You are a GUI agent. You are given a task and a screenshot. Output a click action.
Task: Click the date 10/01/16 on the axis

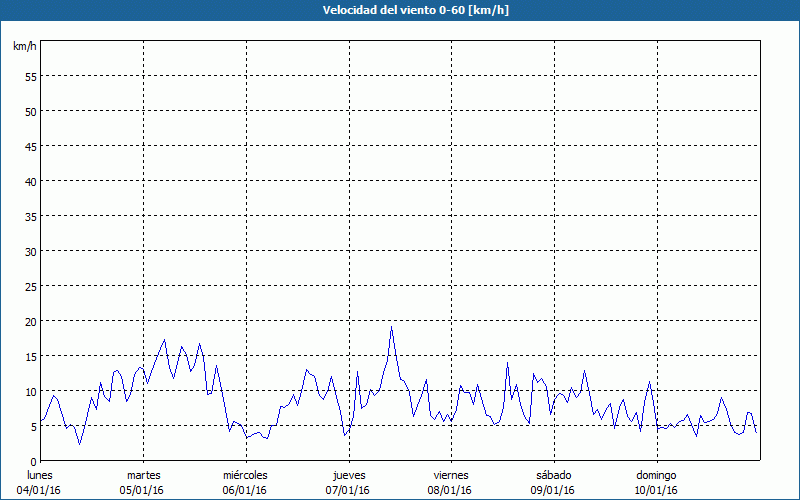coord(656,490)
